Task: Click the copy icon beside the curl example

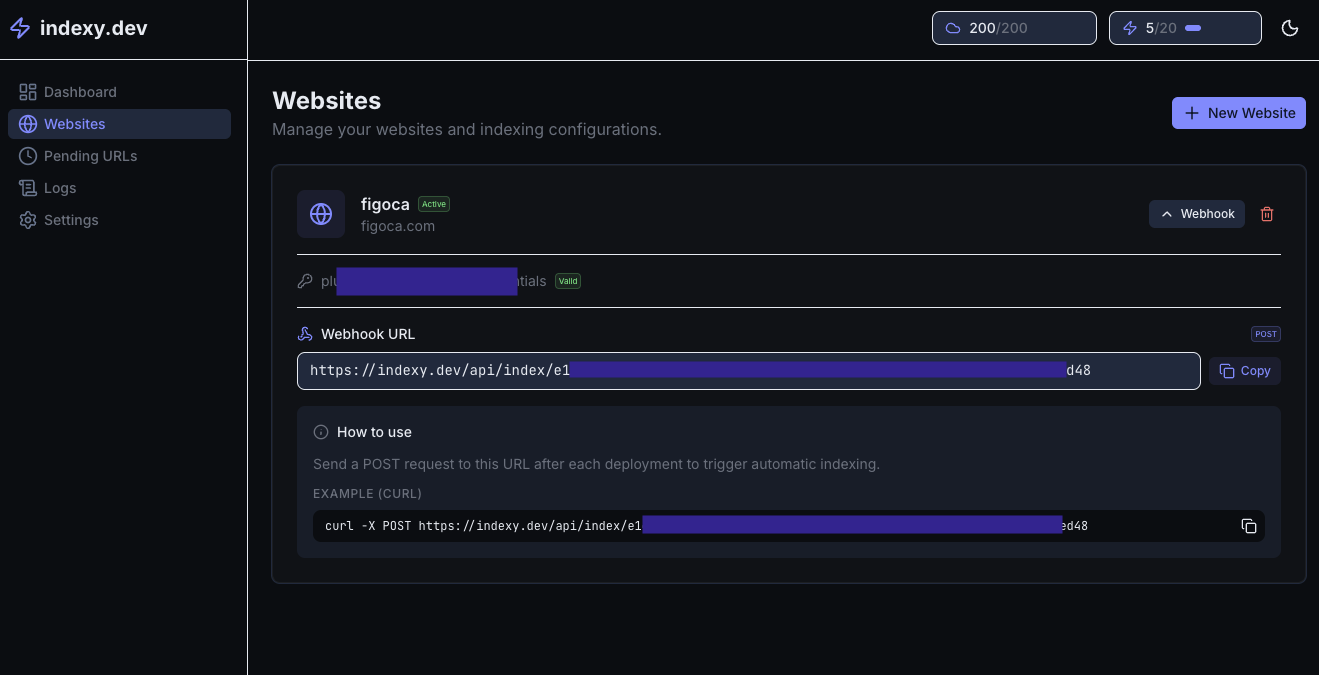Action: (1248, 525)
